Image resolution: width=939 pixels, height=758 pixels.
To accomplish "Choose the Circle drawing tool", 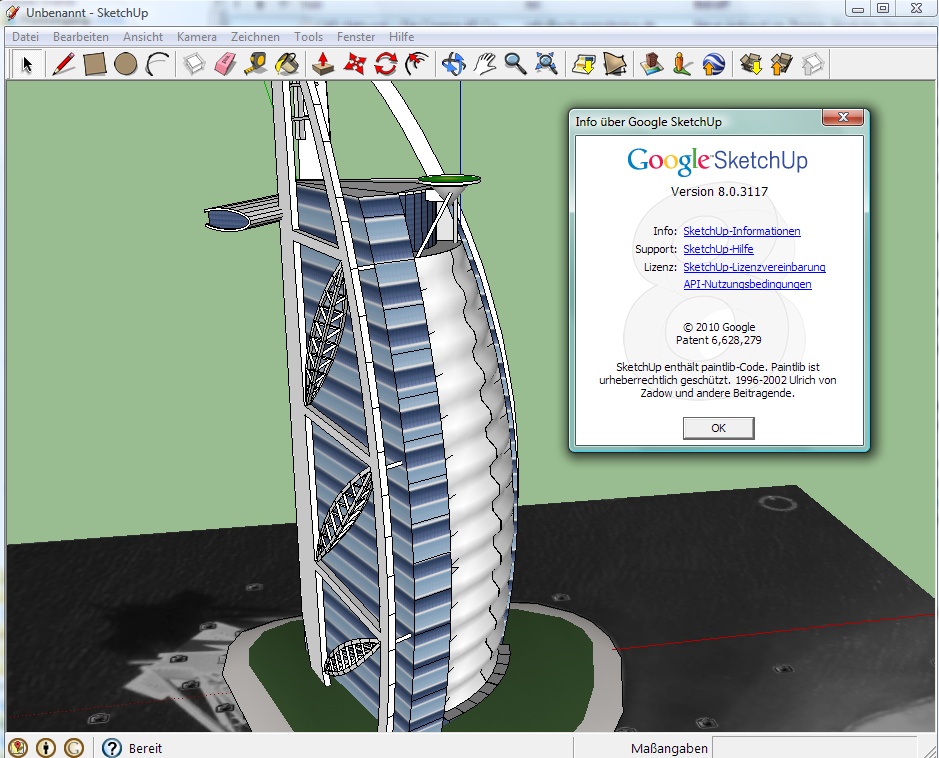I will click(x=126, y=64).
